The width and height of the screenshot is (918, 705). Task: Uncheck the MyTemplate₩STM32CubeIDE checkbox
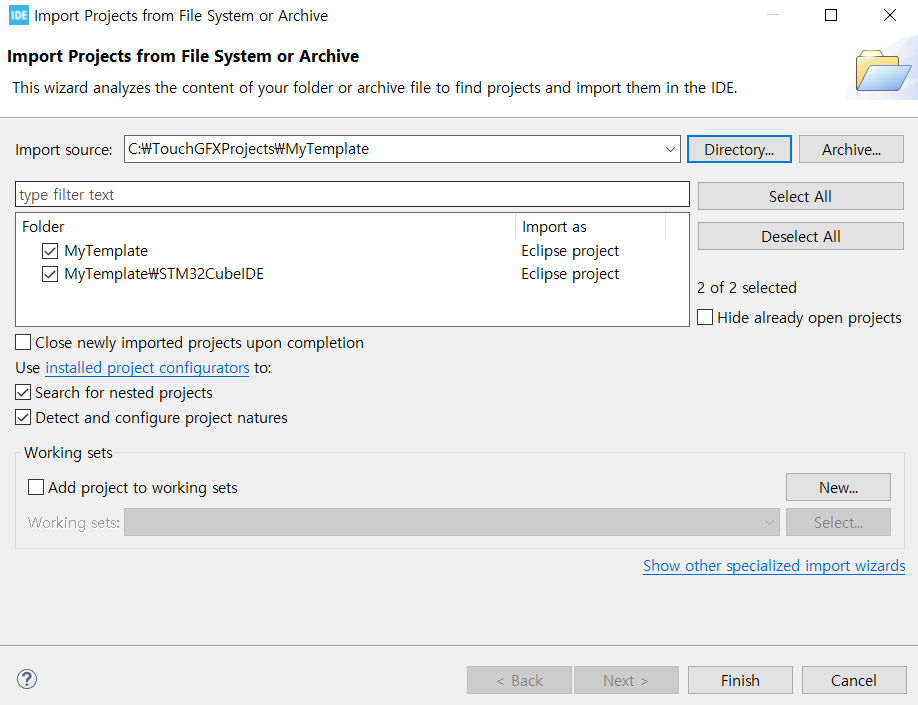(x=50, y=274)
